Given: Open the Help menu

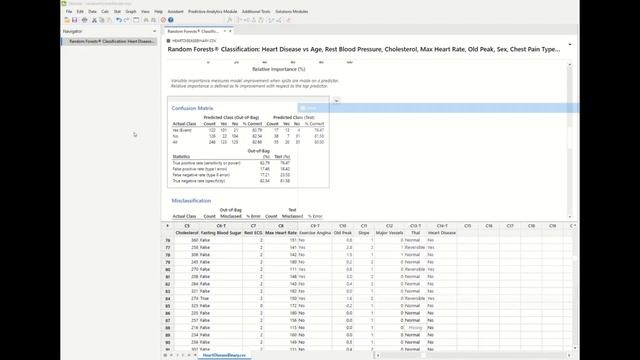Looking at the screenshot, I should (158, 11).
